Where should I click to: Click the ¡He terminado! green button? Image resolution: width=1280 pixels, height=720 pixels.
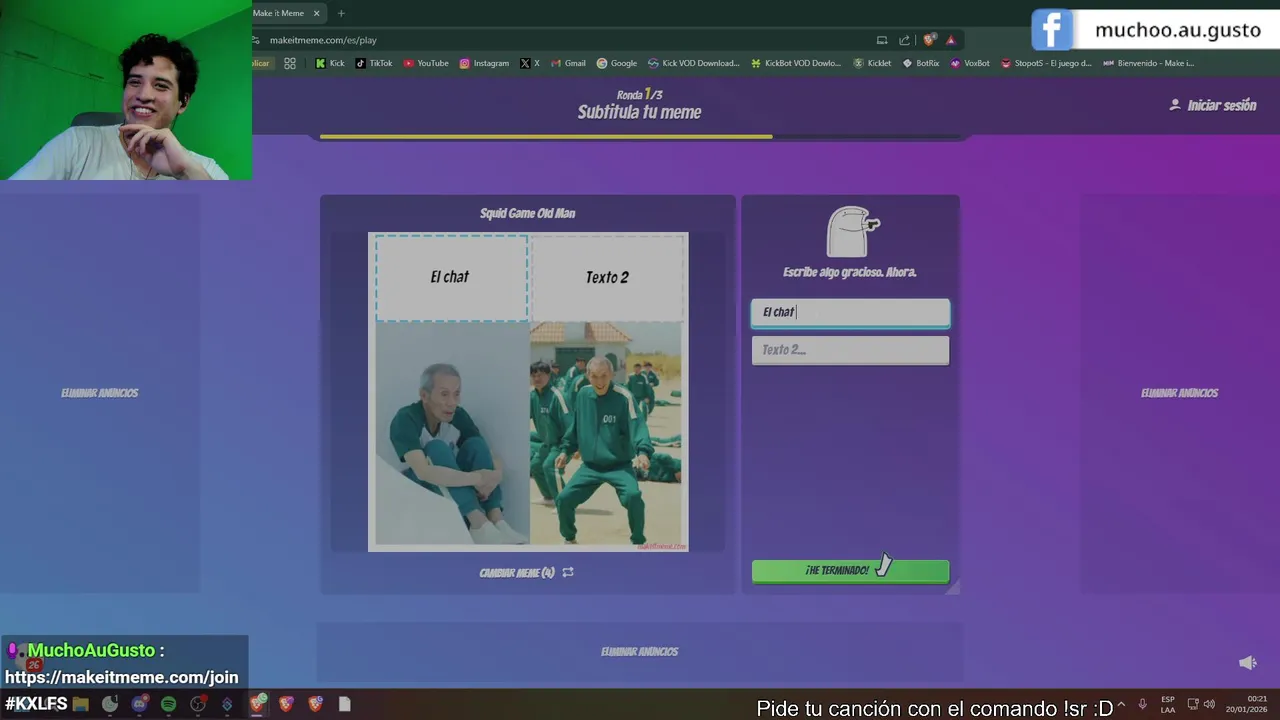850,571
